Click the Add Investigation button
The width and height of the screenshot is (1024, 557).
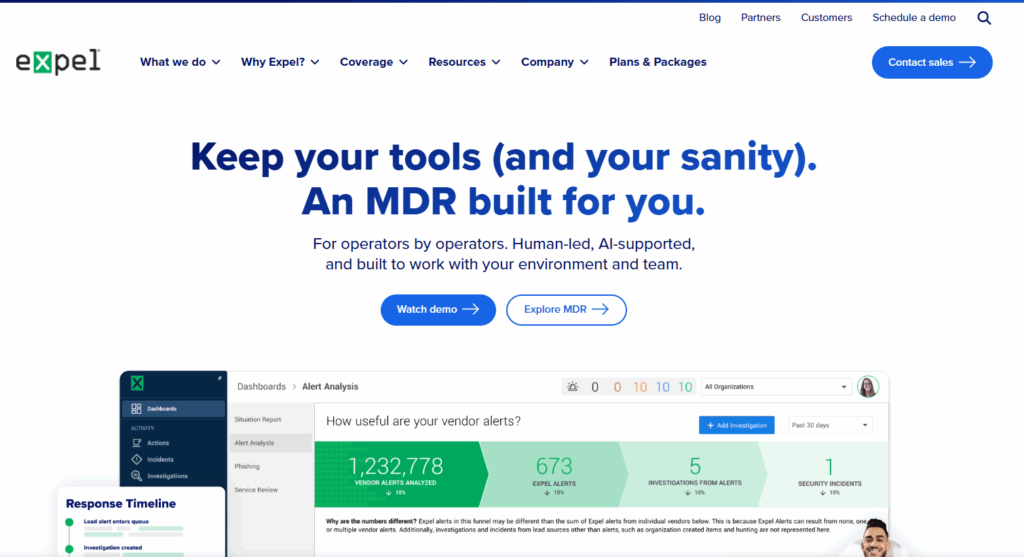(x=737, y=425)
